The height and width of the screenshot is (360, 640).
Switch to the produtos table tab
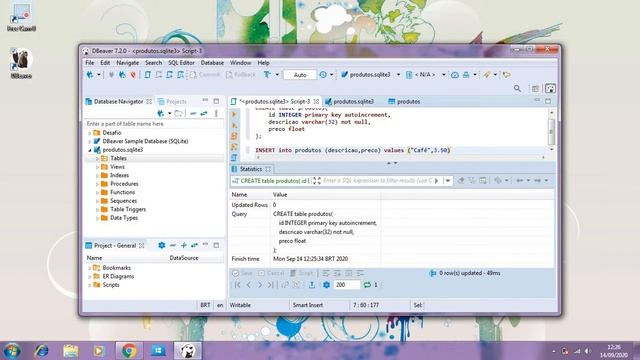pyautogui.click(x=404, y=101)
